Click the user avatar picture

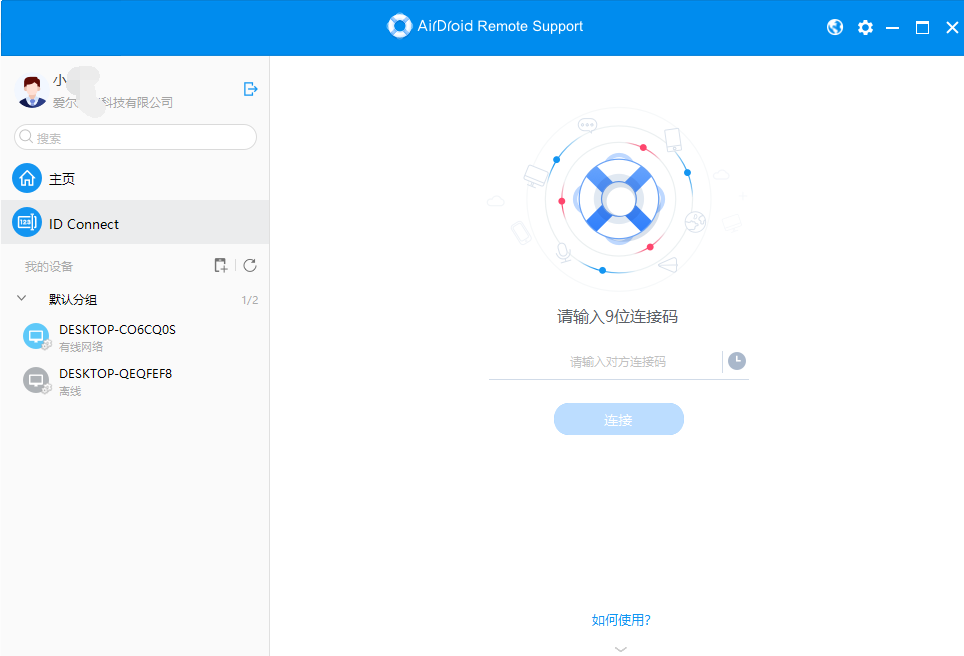(31, 92)
